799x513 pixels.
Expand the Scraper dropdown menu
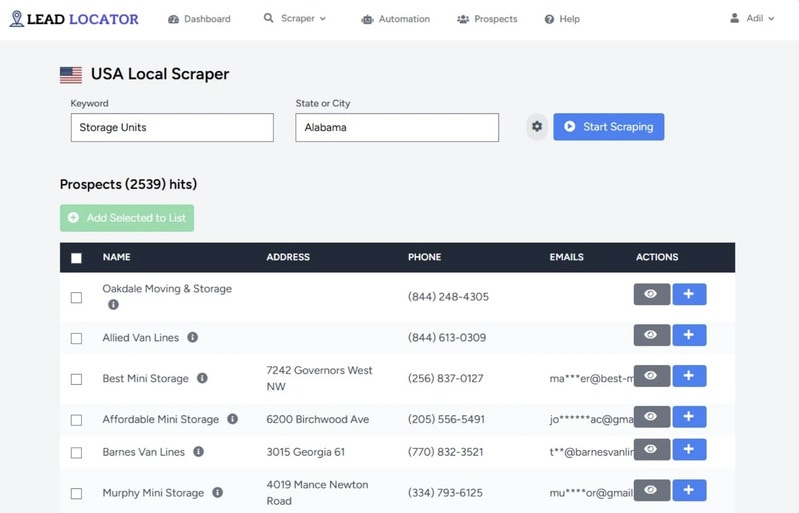coord(295,18)
